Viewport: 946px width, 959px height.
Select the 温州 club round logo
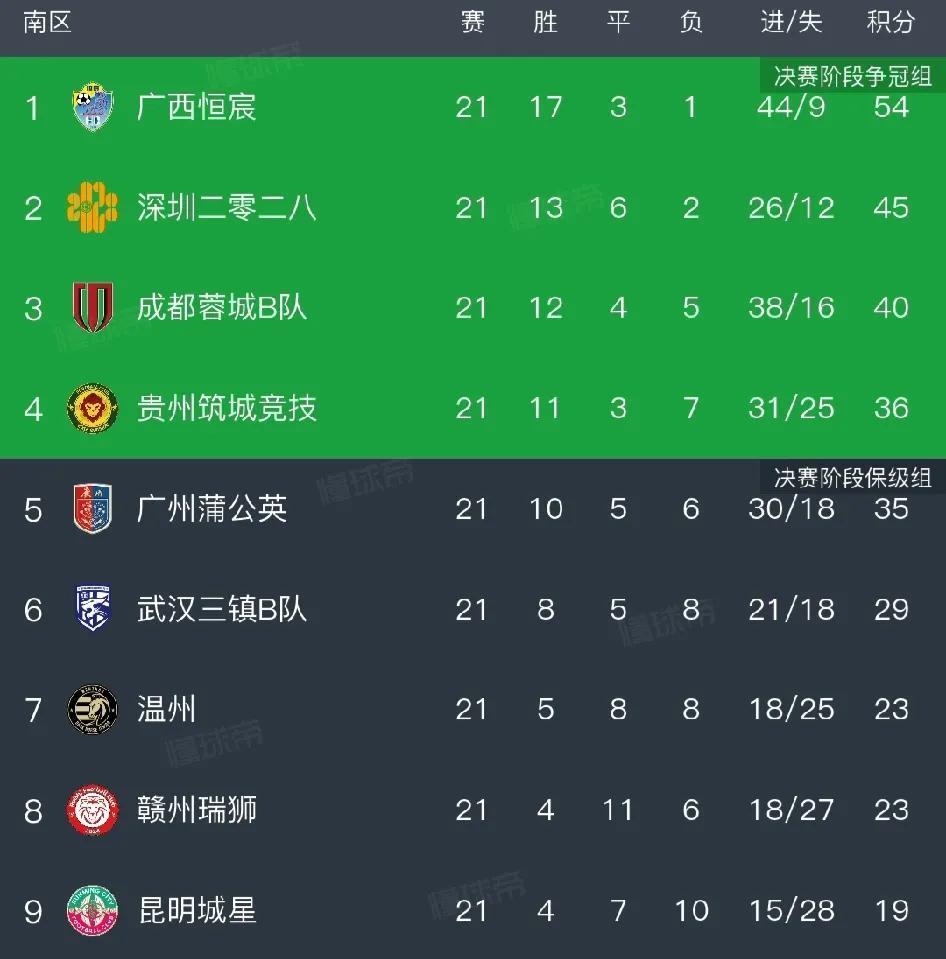(93, 709)
